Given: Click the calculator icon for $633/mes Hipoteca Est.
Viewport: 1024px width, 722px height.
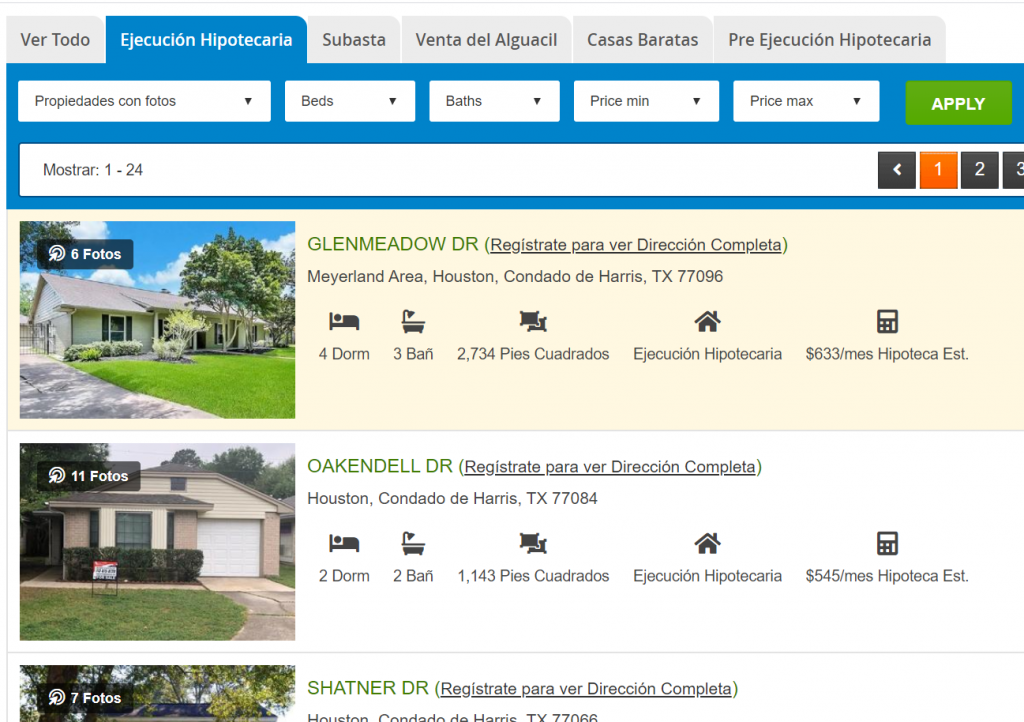Looking at the screenshot, I should [886, 320].
